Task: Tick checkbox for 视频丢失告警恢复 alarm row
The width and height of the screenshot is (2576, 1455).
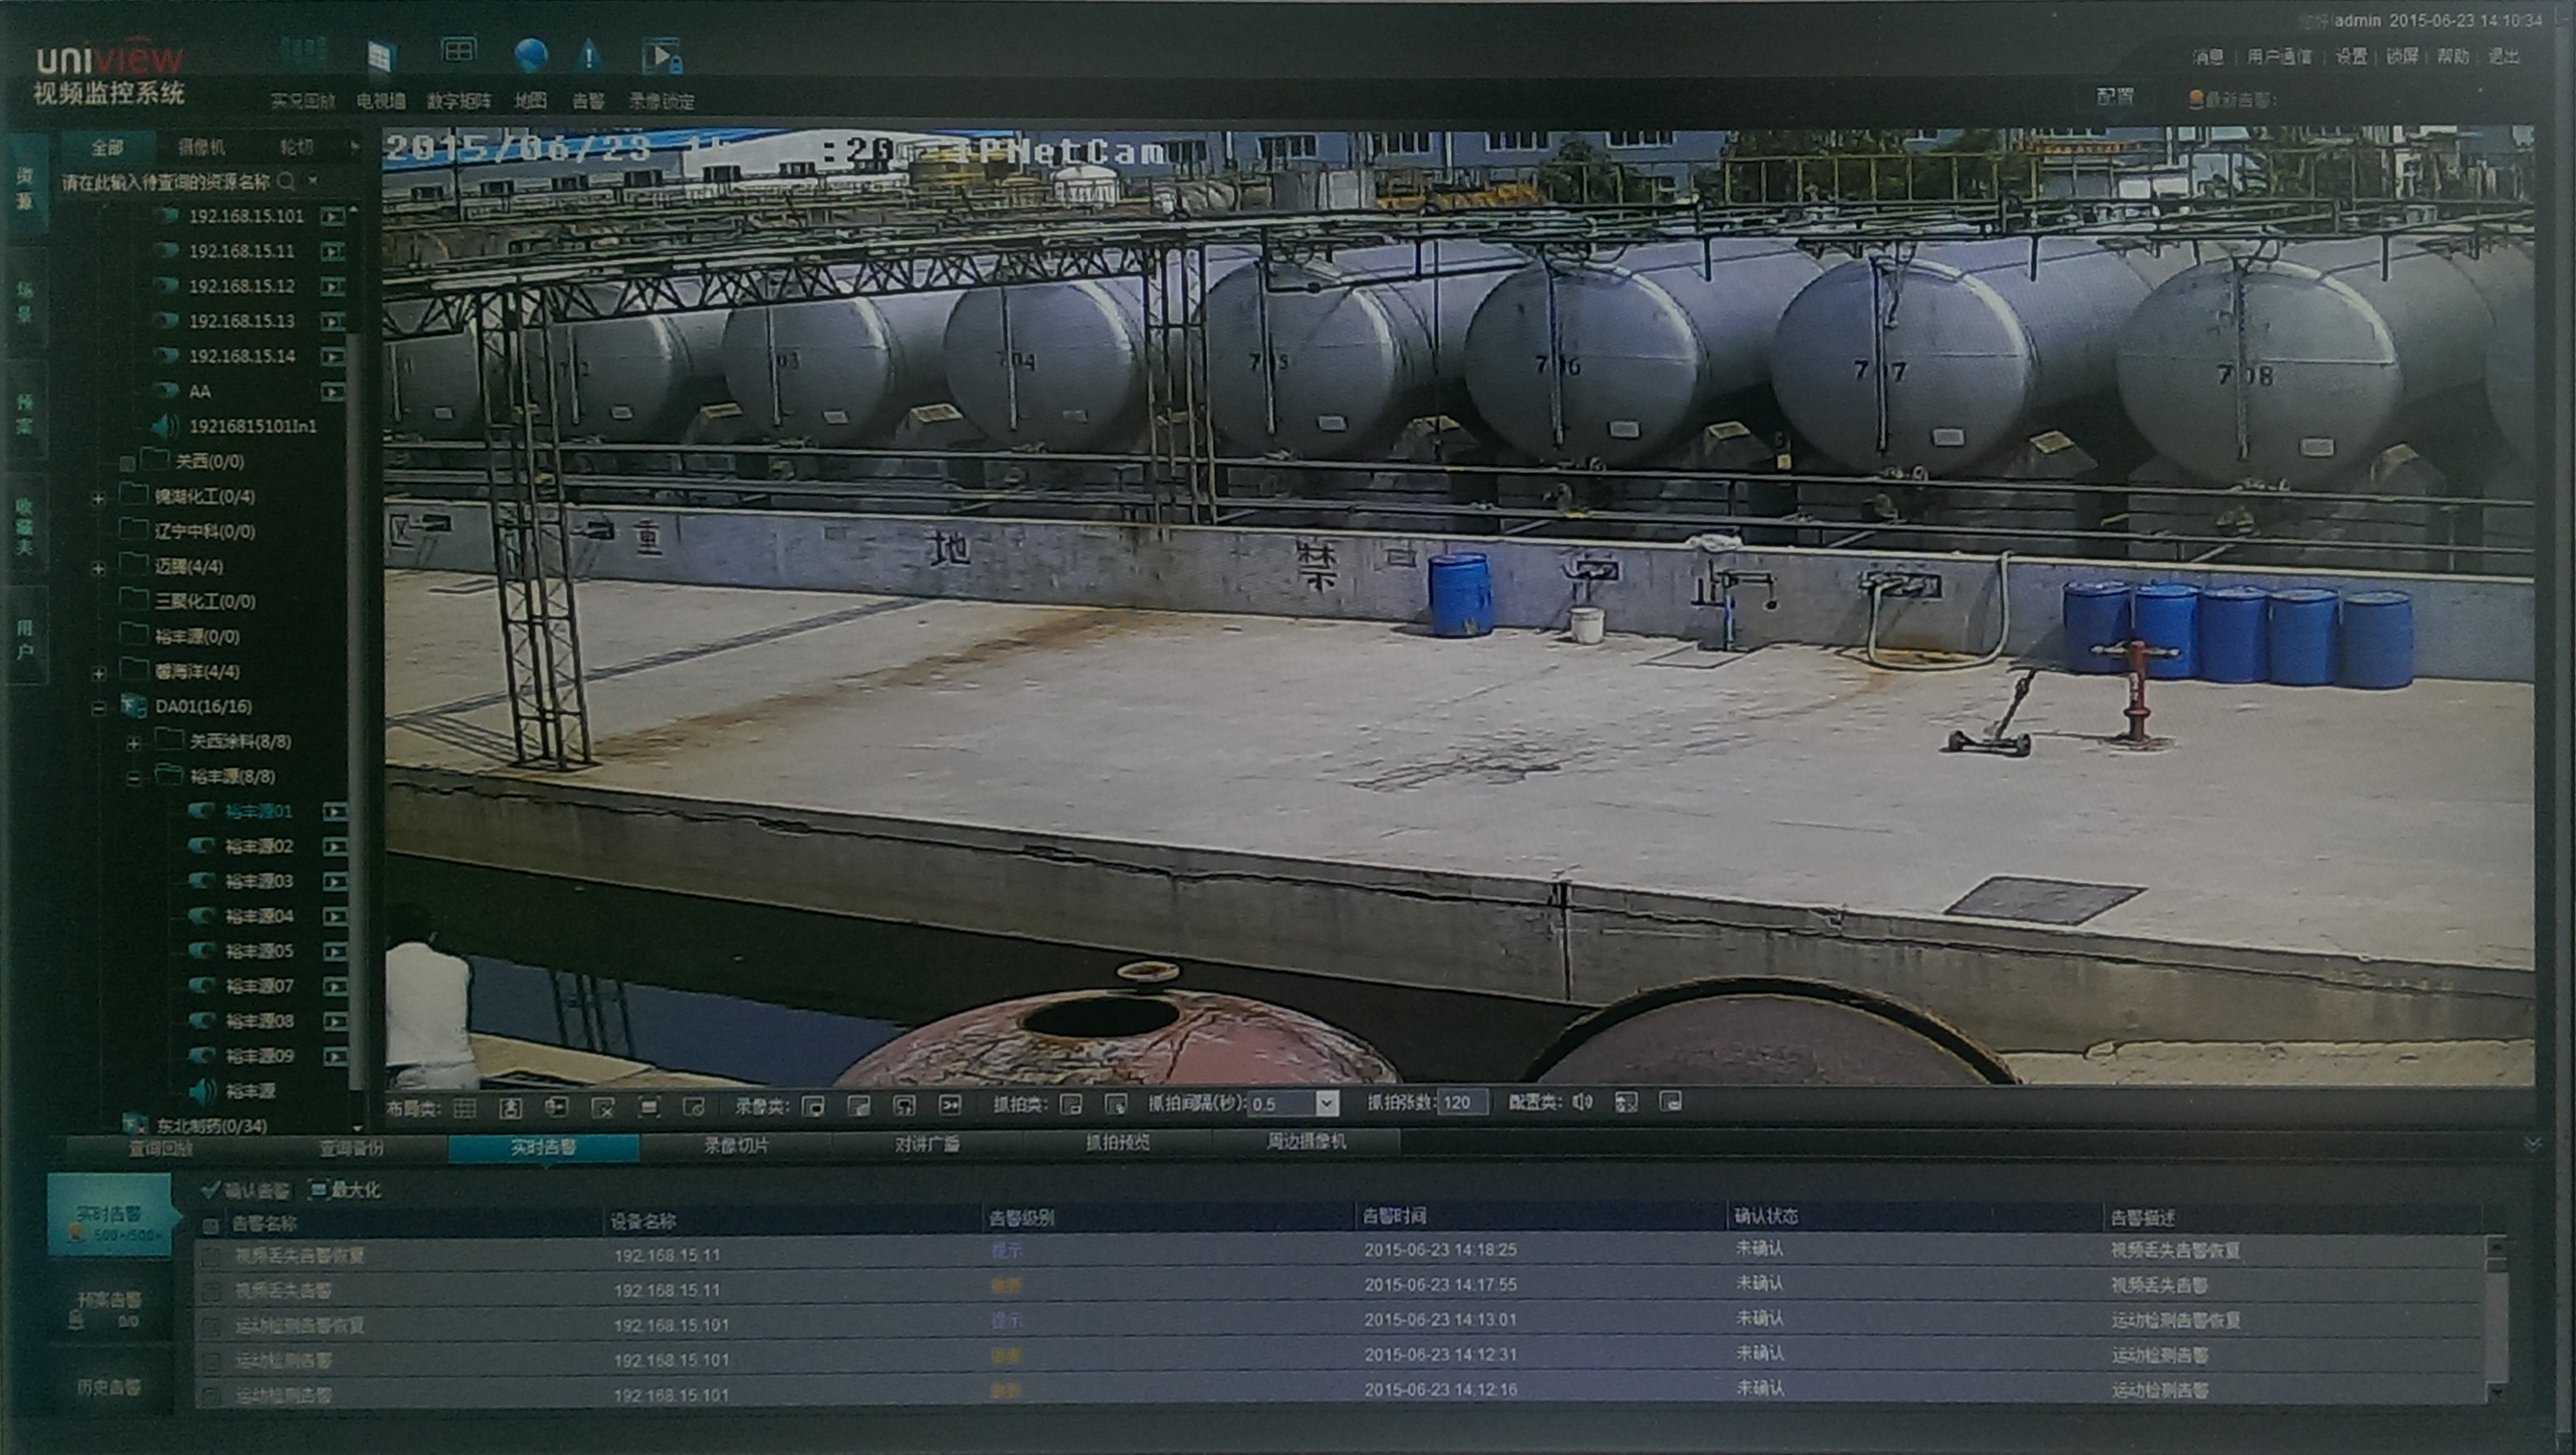Action: point(212,1257)
